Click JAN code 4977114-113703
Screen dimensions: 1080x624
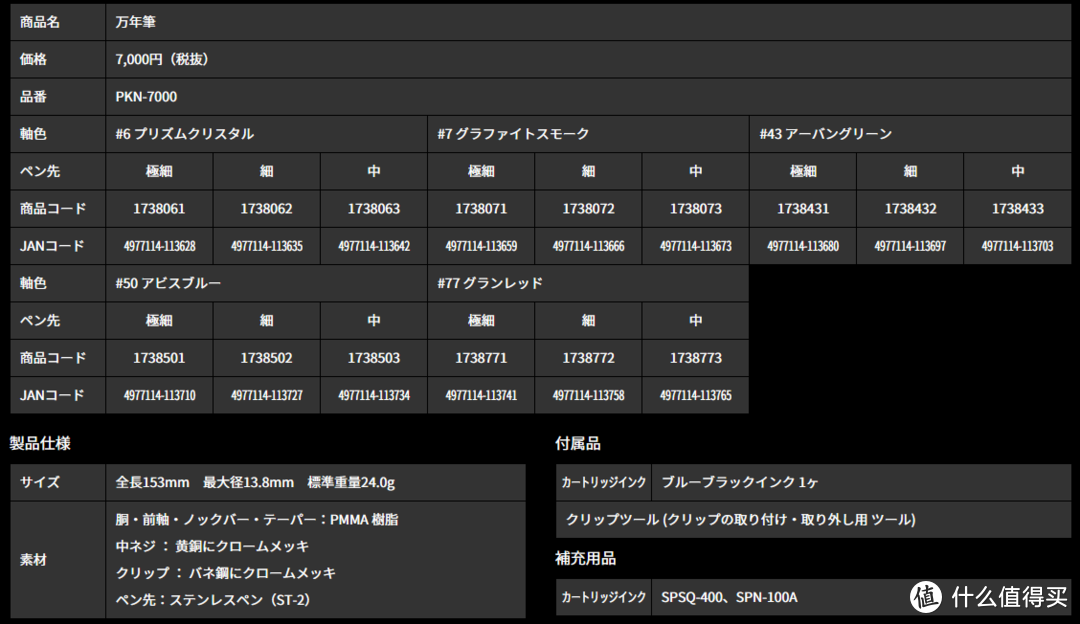(1017, 246)
